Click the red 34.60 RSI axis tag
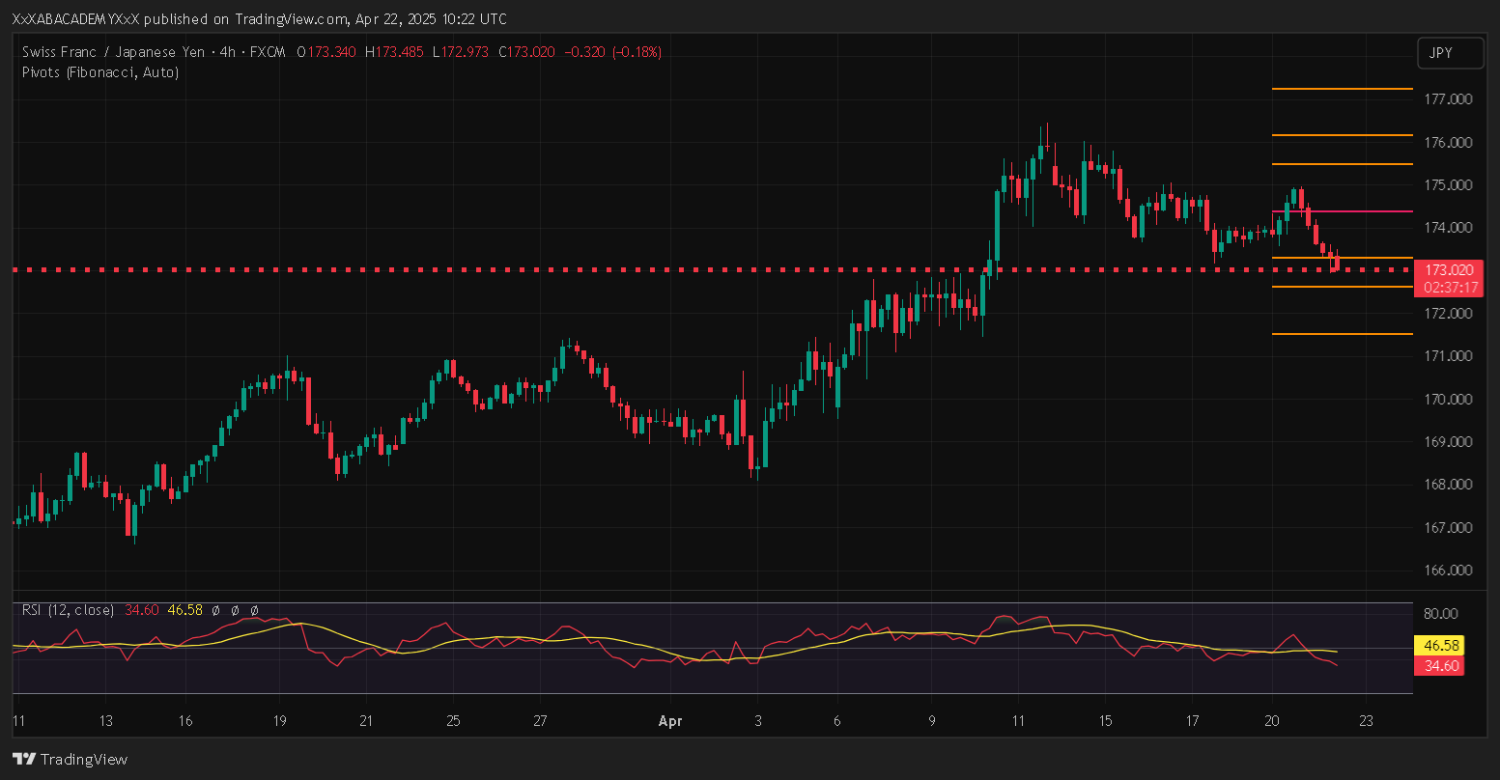The image size is (1500, 780). point(1440,665)
